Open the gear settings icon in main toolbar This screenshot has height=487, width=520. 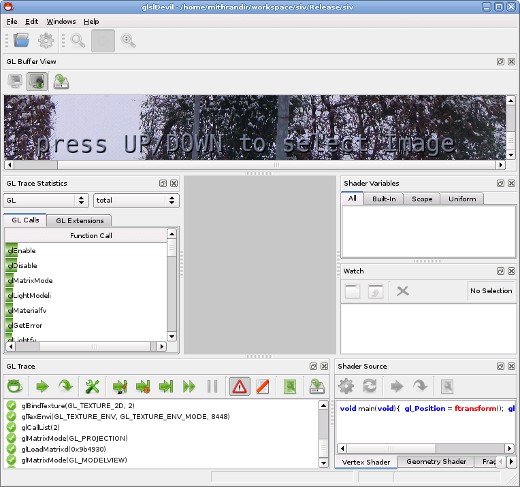46,40
